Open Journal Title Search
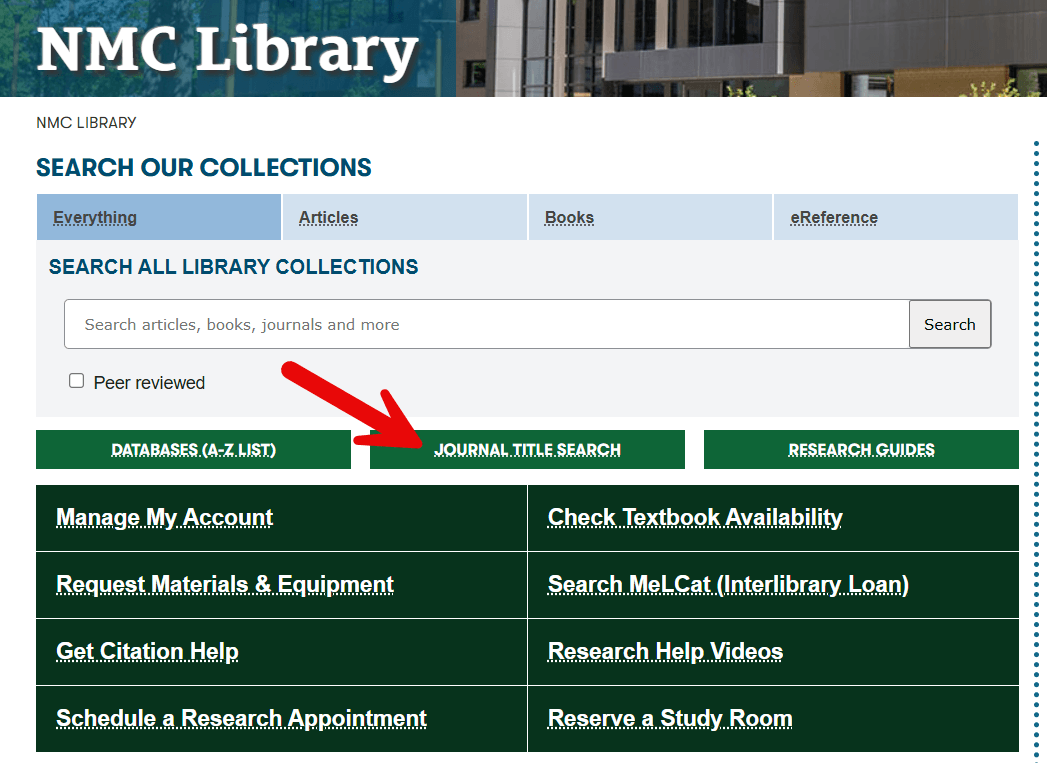This screenshot has width=1047, height=763. 528,449
